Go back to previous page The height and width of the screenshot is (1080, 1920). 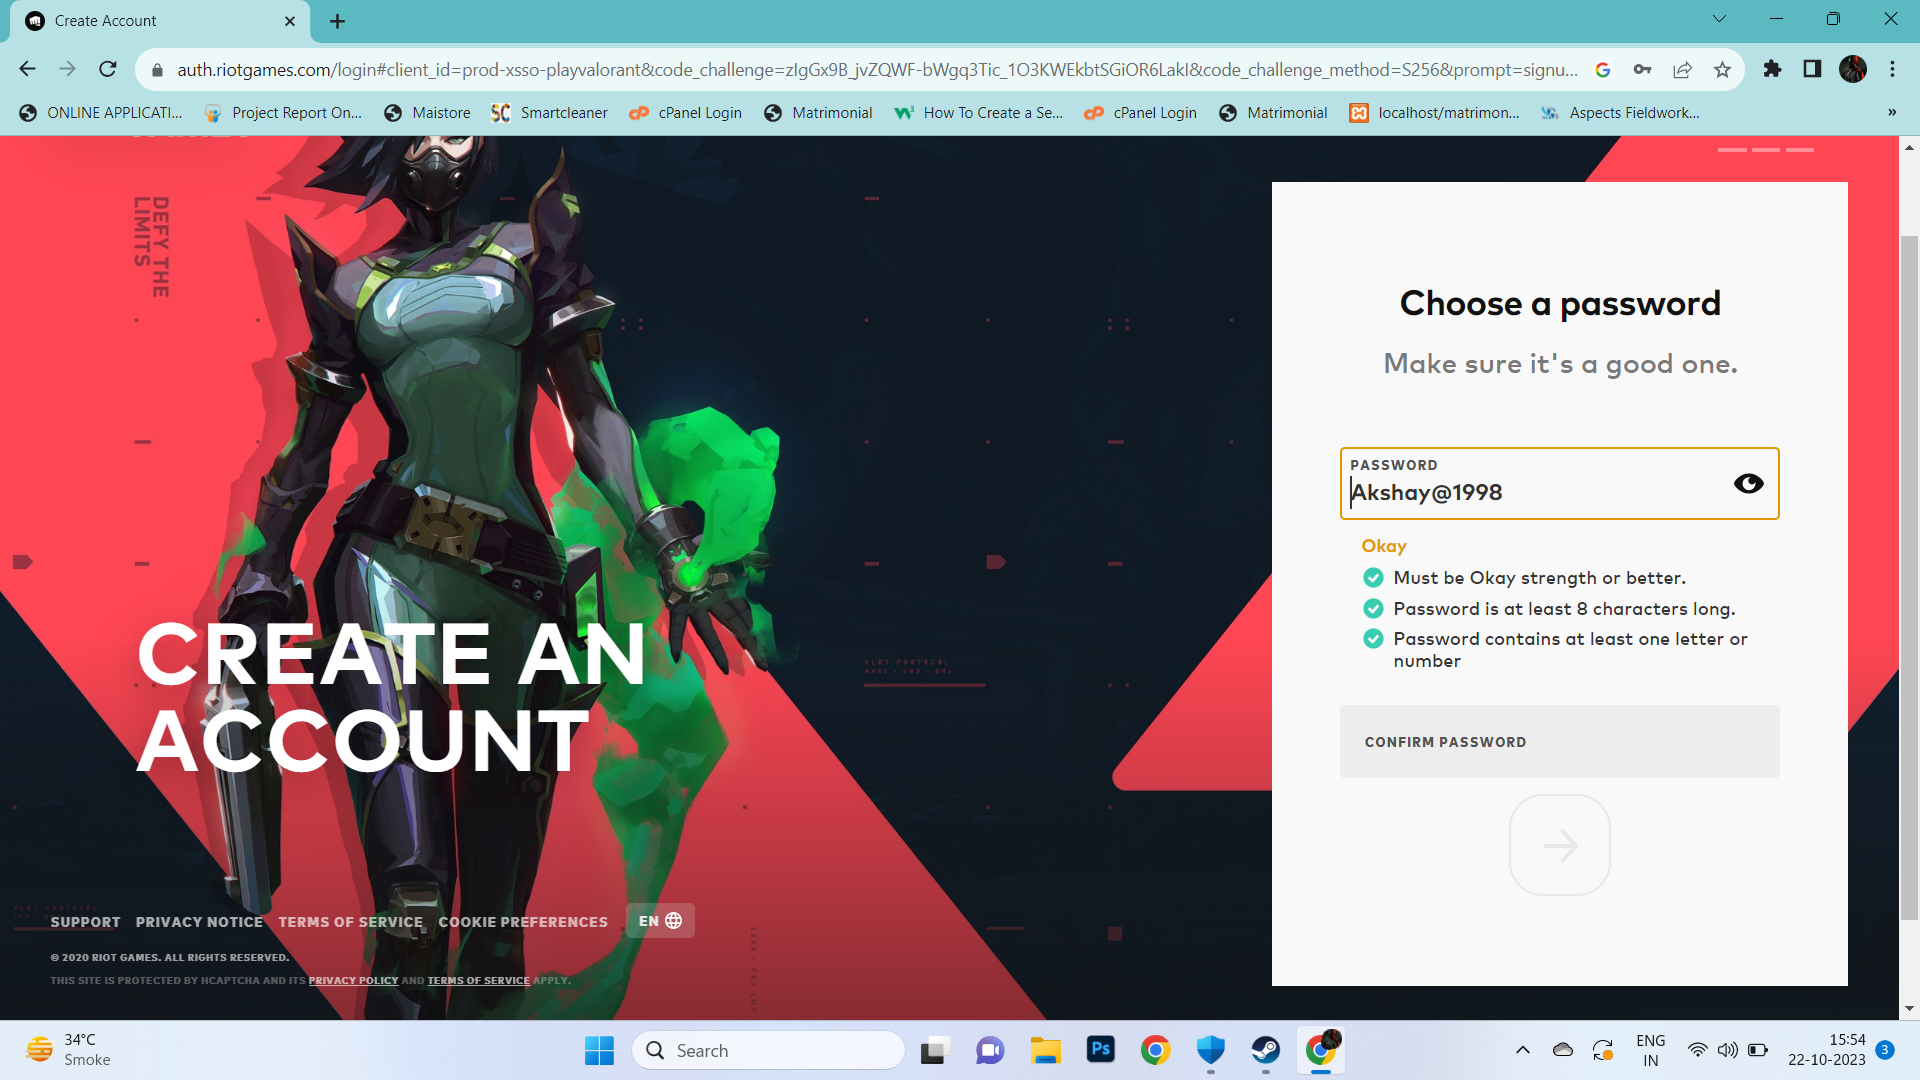tap(27, 69)
